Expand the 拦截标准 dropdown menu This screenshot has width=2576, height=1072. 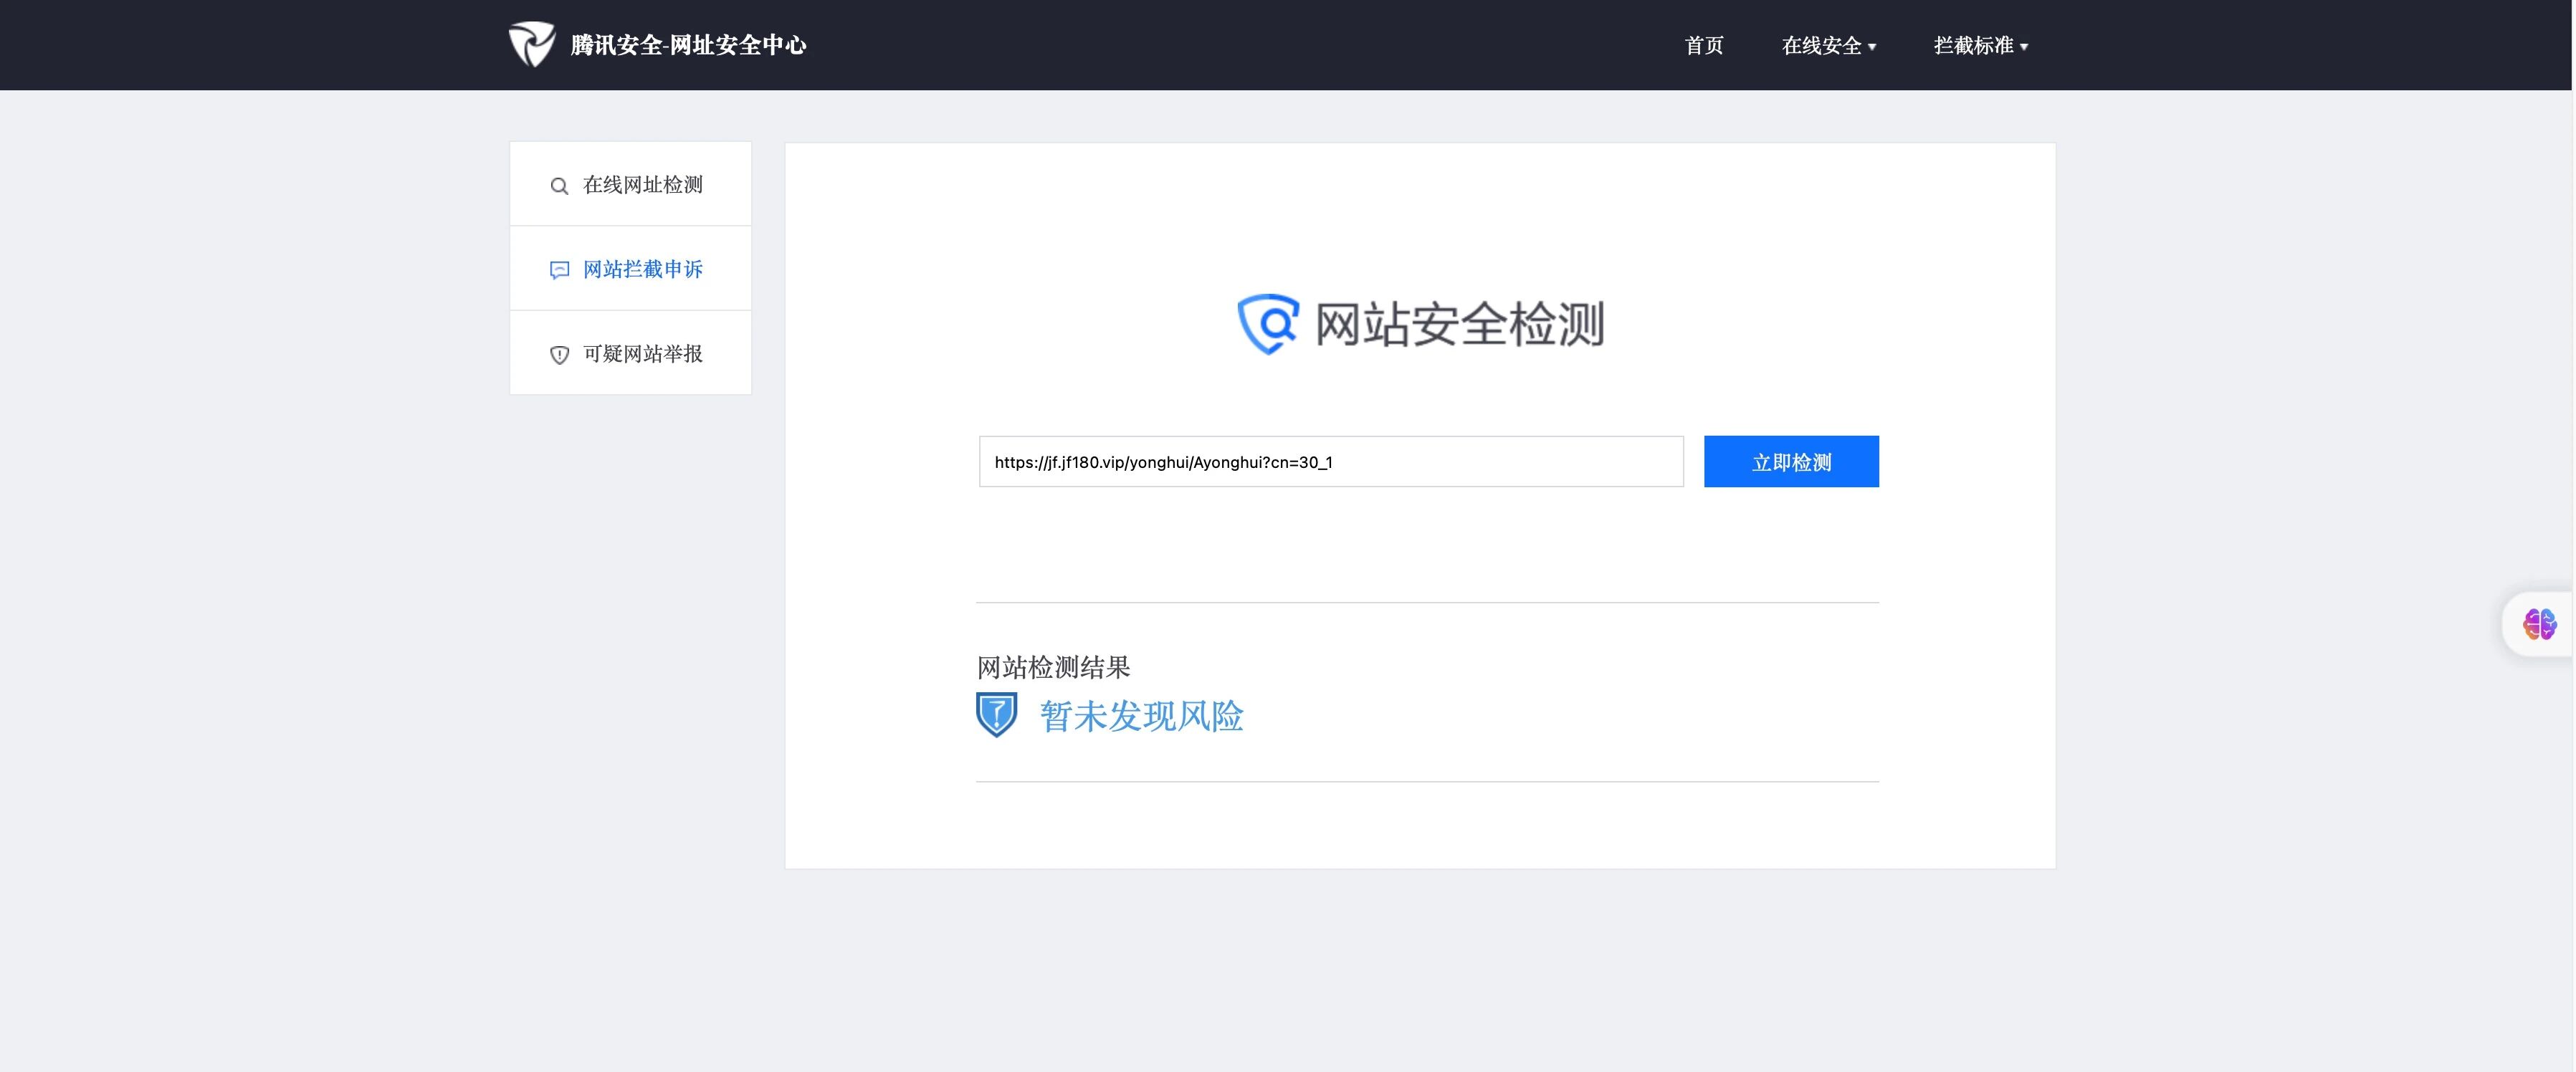tap(1973, 46)
